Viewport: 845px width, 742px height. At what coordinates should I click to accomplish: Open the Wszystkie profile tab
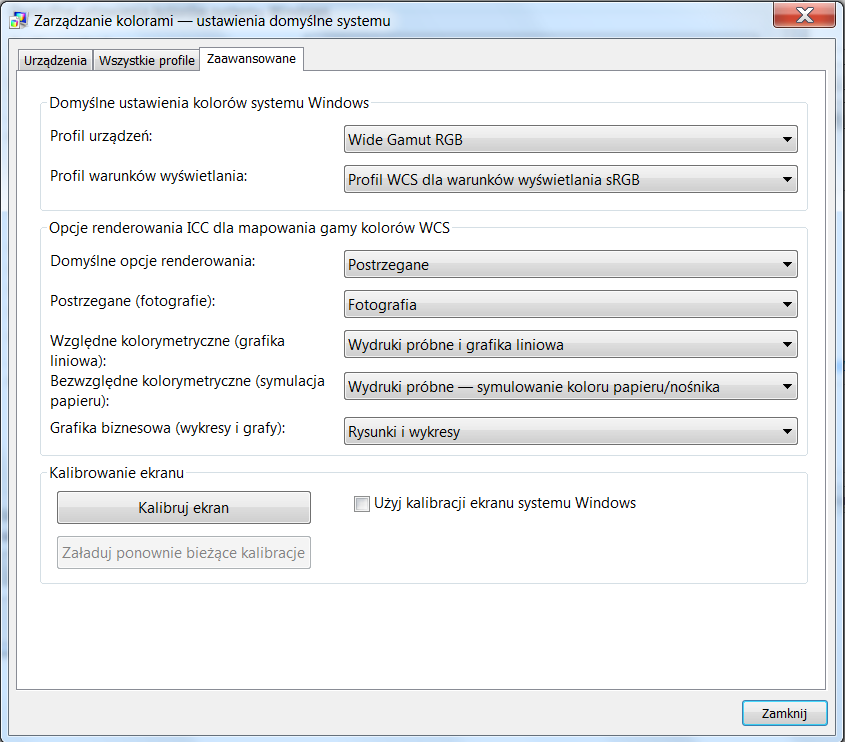click(x=147, y=61)
